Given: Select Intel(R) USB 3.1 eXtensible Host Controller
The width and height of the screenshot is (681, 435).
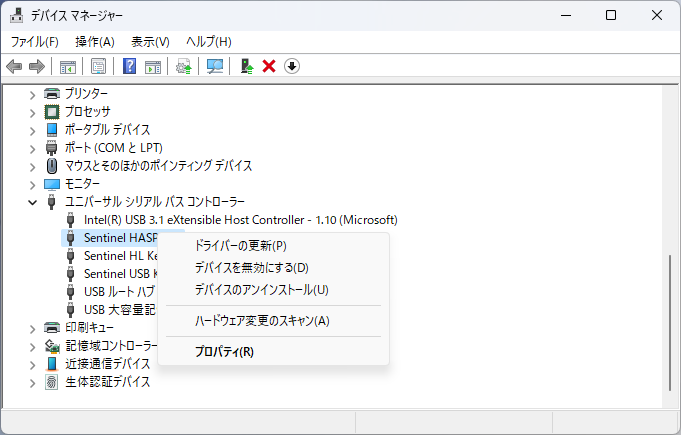Looking at the screenshot, I should coord(240,220).
